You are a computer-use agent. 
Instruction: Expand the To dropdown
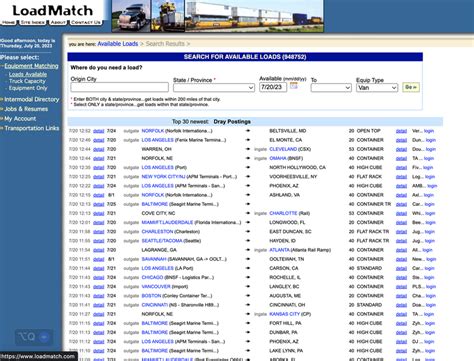click(x=331, y=88)
